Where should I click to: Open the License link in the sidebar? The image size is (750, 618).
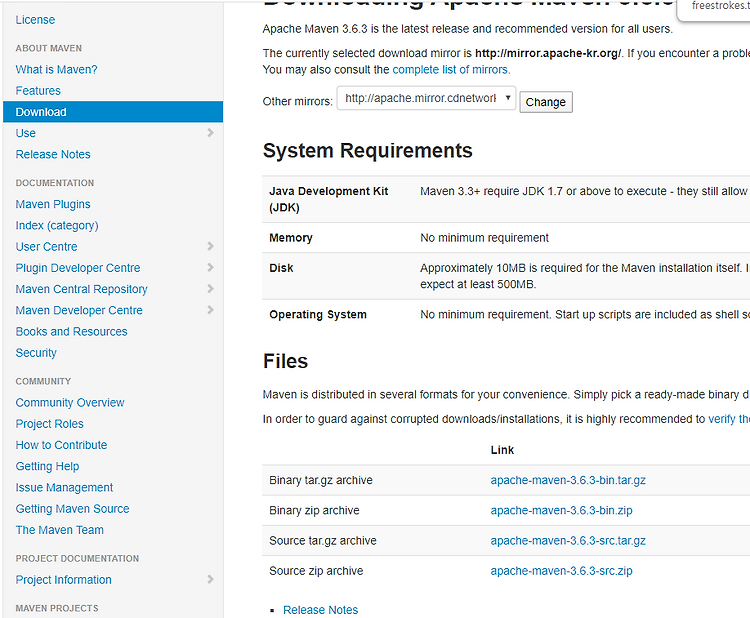point(35,20)
